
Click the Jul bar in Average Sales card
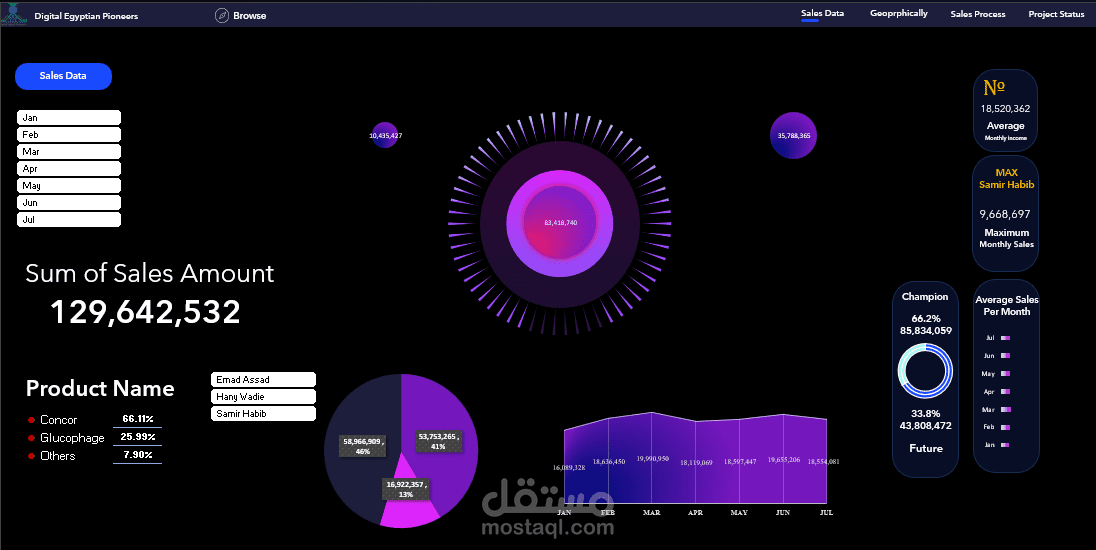[x=1005, y=338]
